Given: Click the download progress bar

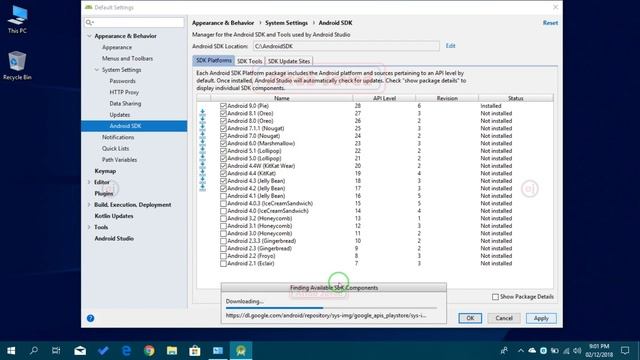Looking at the screenshot, I should point(331,308).
